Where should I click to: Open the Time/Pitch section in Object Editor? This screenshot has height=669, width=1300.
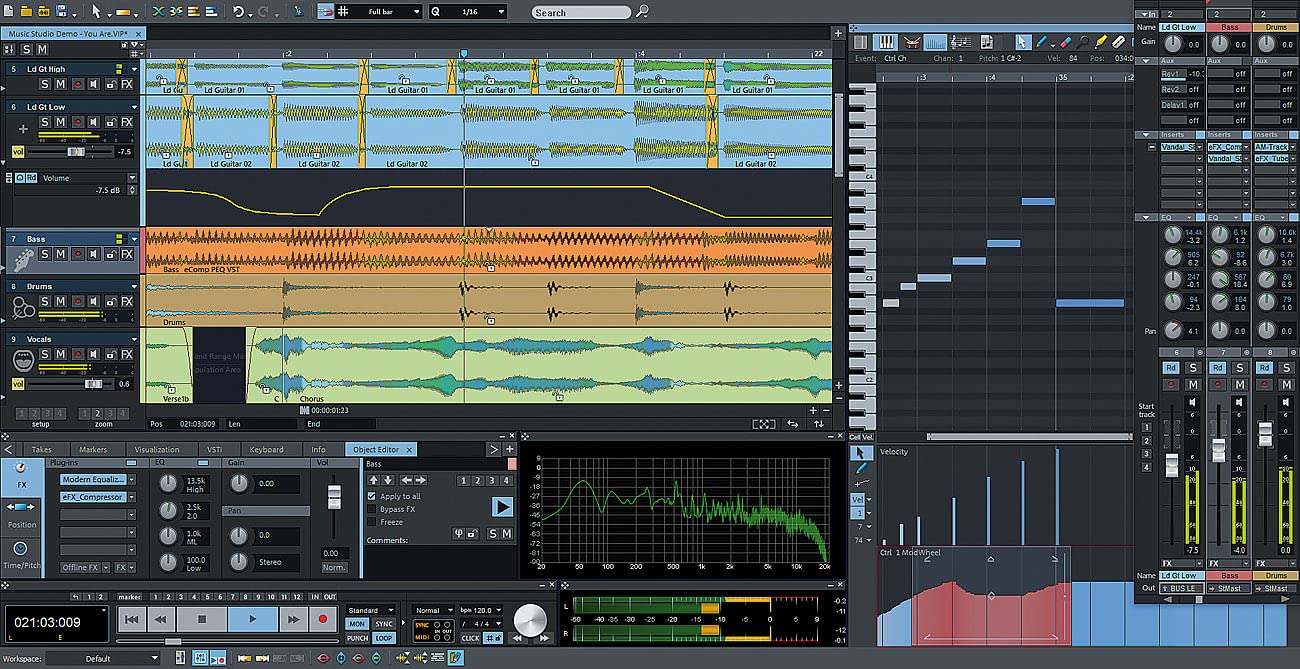22,555
